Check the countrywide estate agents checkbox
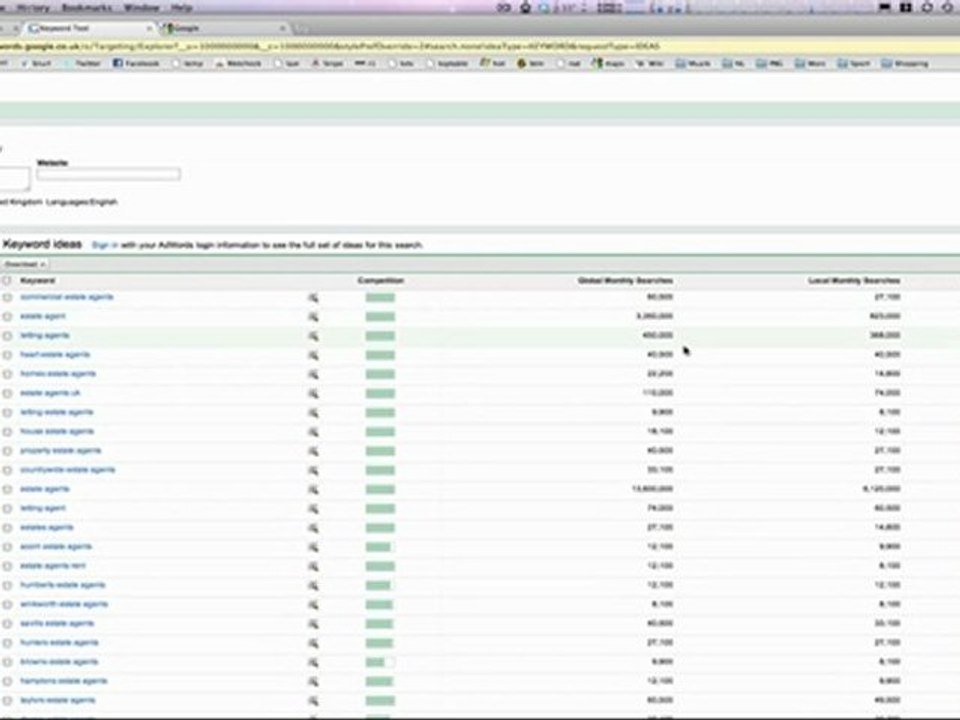 click(x=7, y=470)
